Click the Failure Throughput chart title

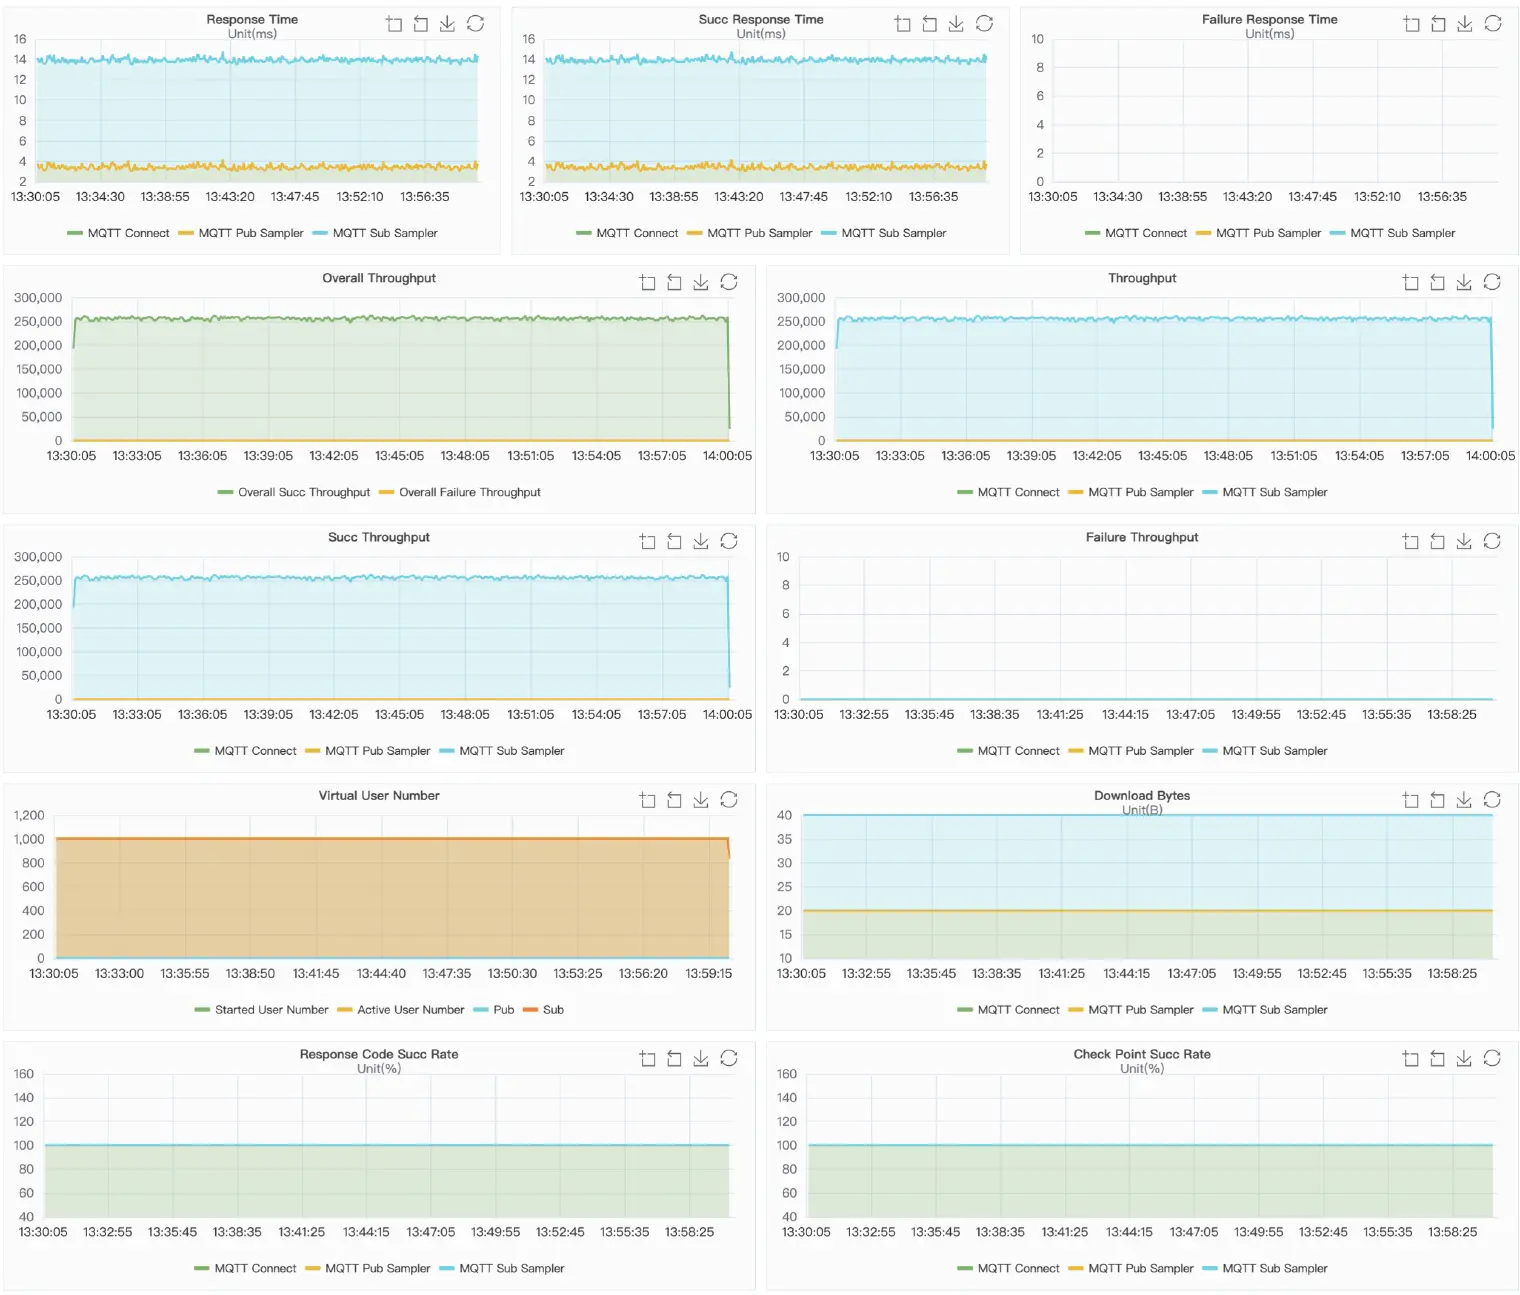[1142, 537]
